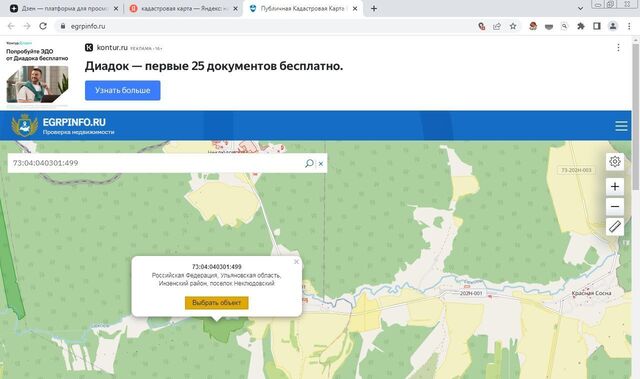The width and height of the screenshot is (640, 379).
Task: Reload the egrpinfo.ru page
Action: click(43, 26)
